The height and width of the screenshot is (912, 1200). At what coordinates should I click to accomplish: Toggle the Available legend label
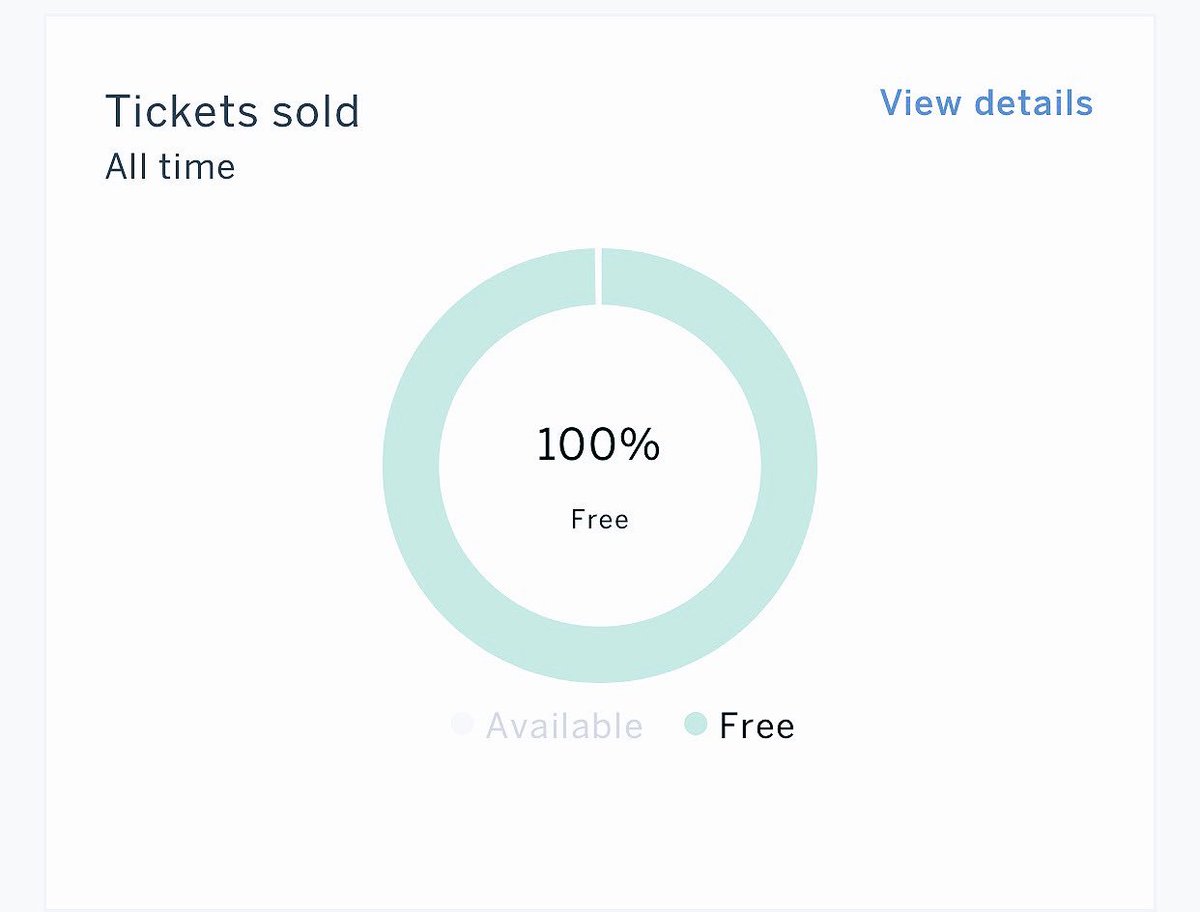[564, 725]
